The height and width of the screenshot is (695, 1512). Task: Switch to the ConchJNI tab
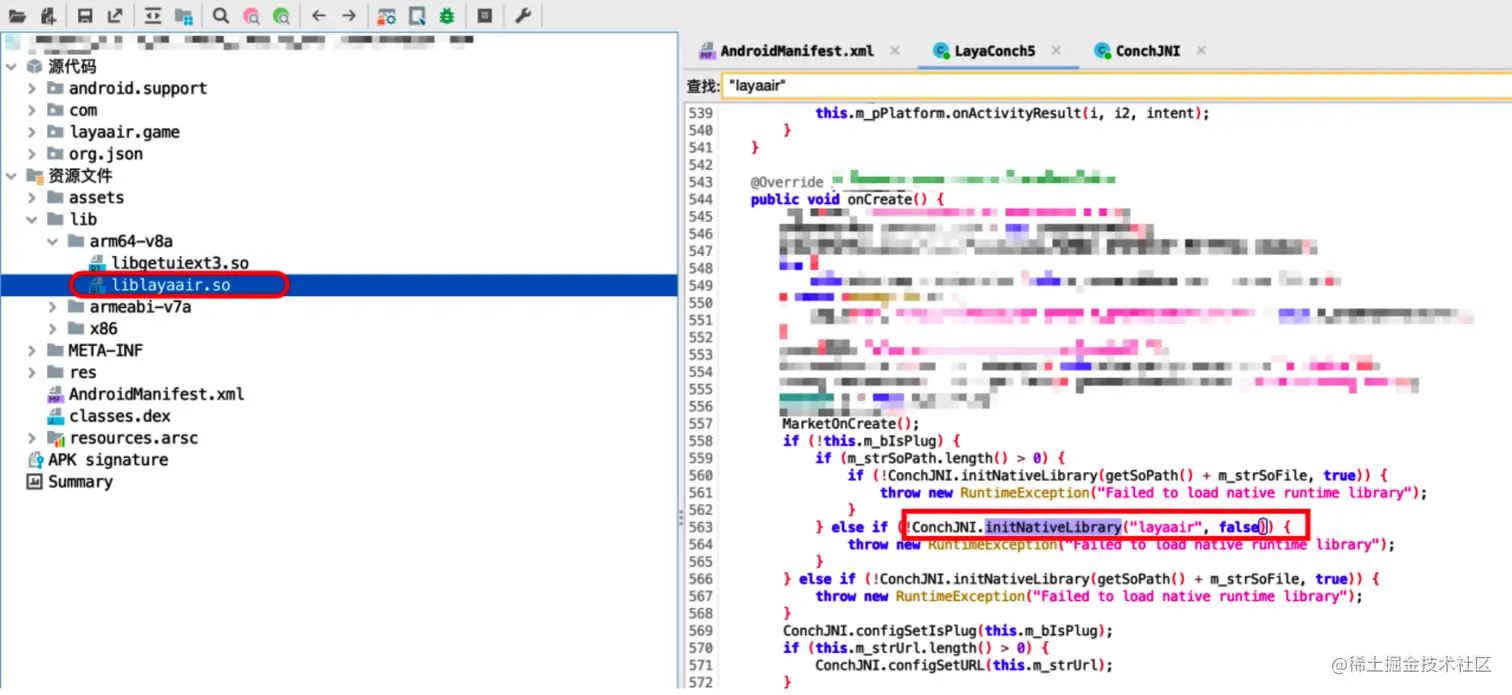(1148, 51)
